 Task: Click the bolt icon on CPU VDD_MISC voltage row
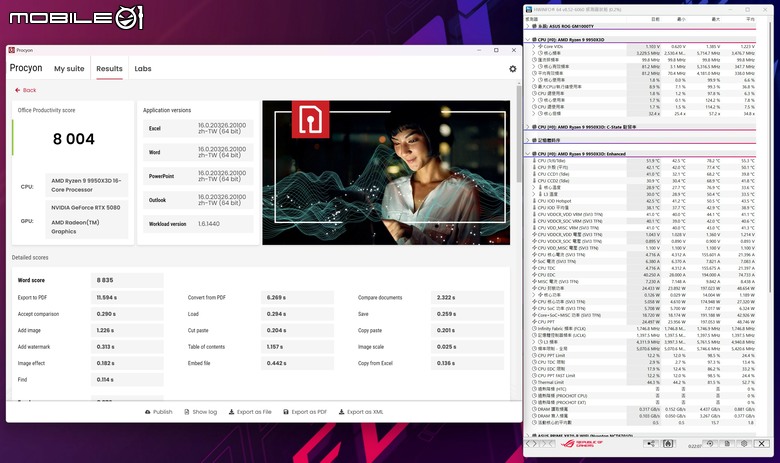(x=534, y=248)
